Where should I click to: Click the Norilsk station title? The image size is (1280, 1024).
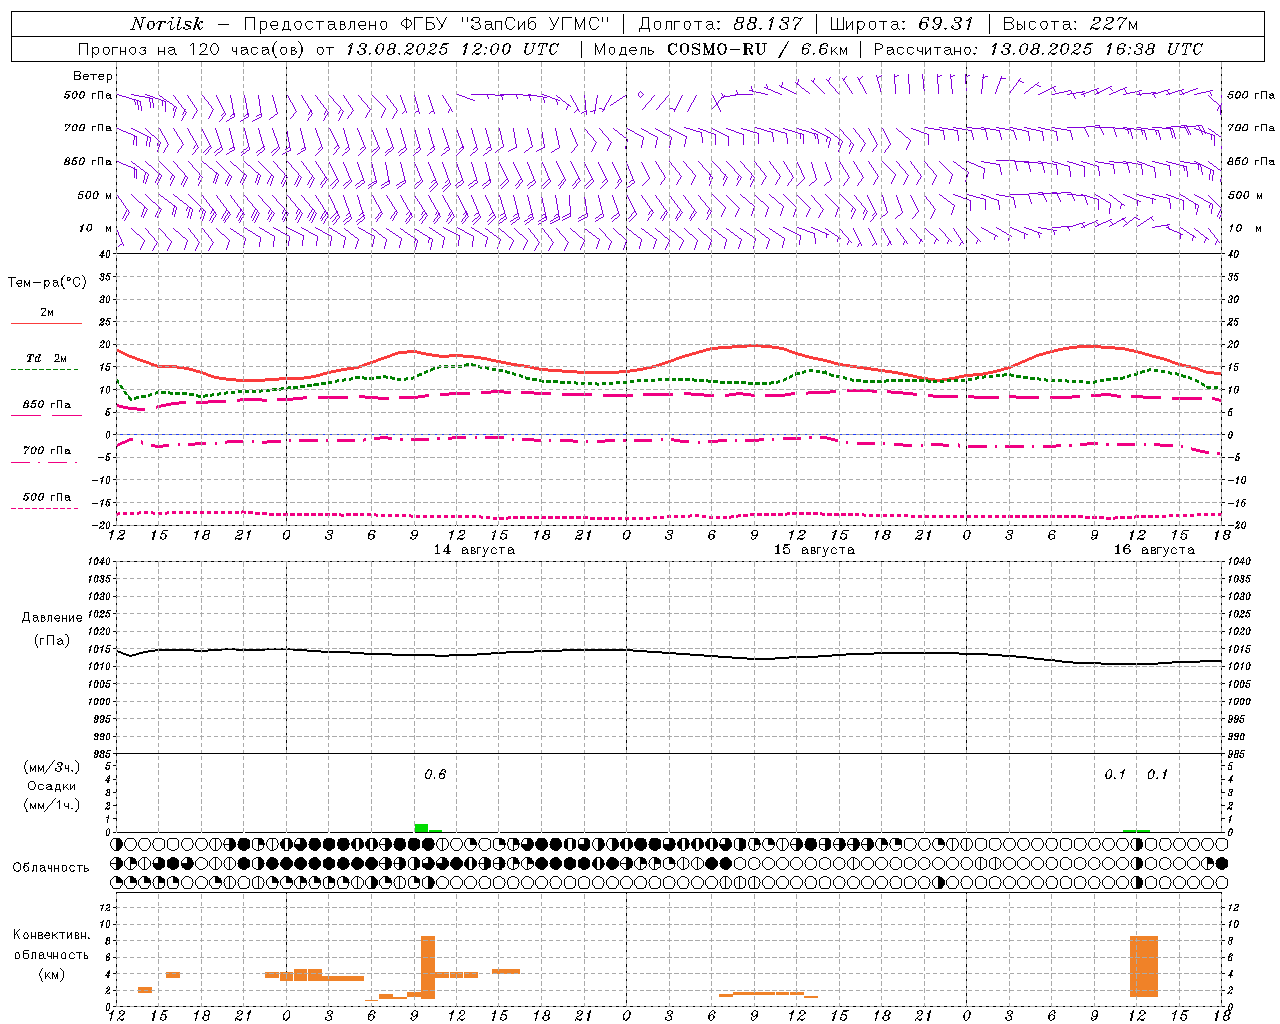pyautogui.click(x=167, y=24)
